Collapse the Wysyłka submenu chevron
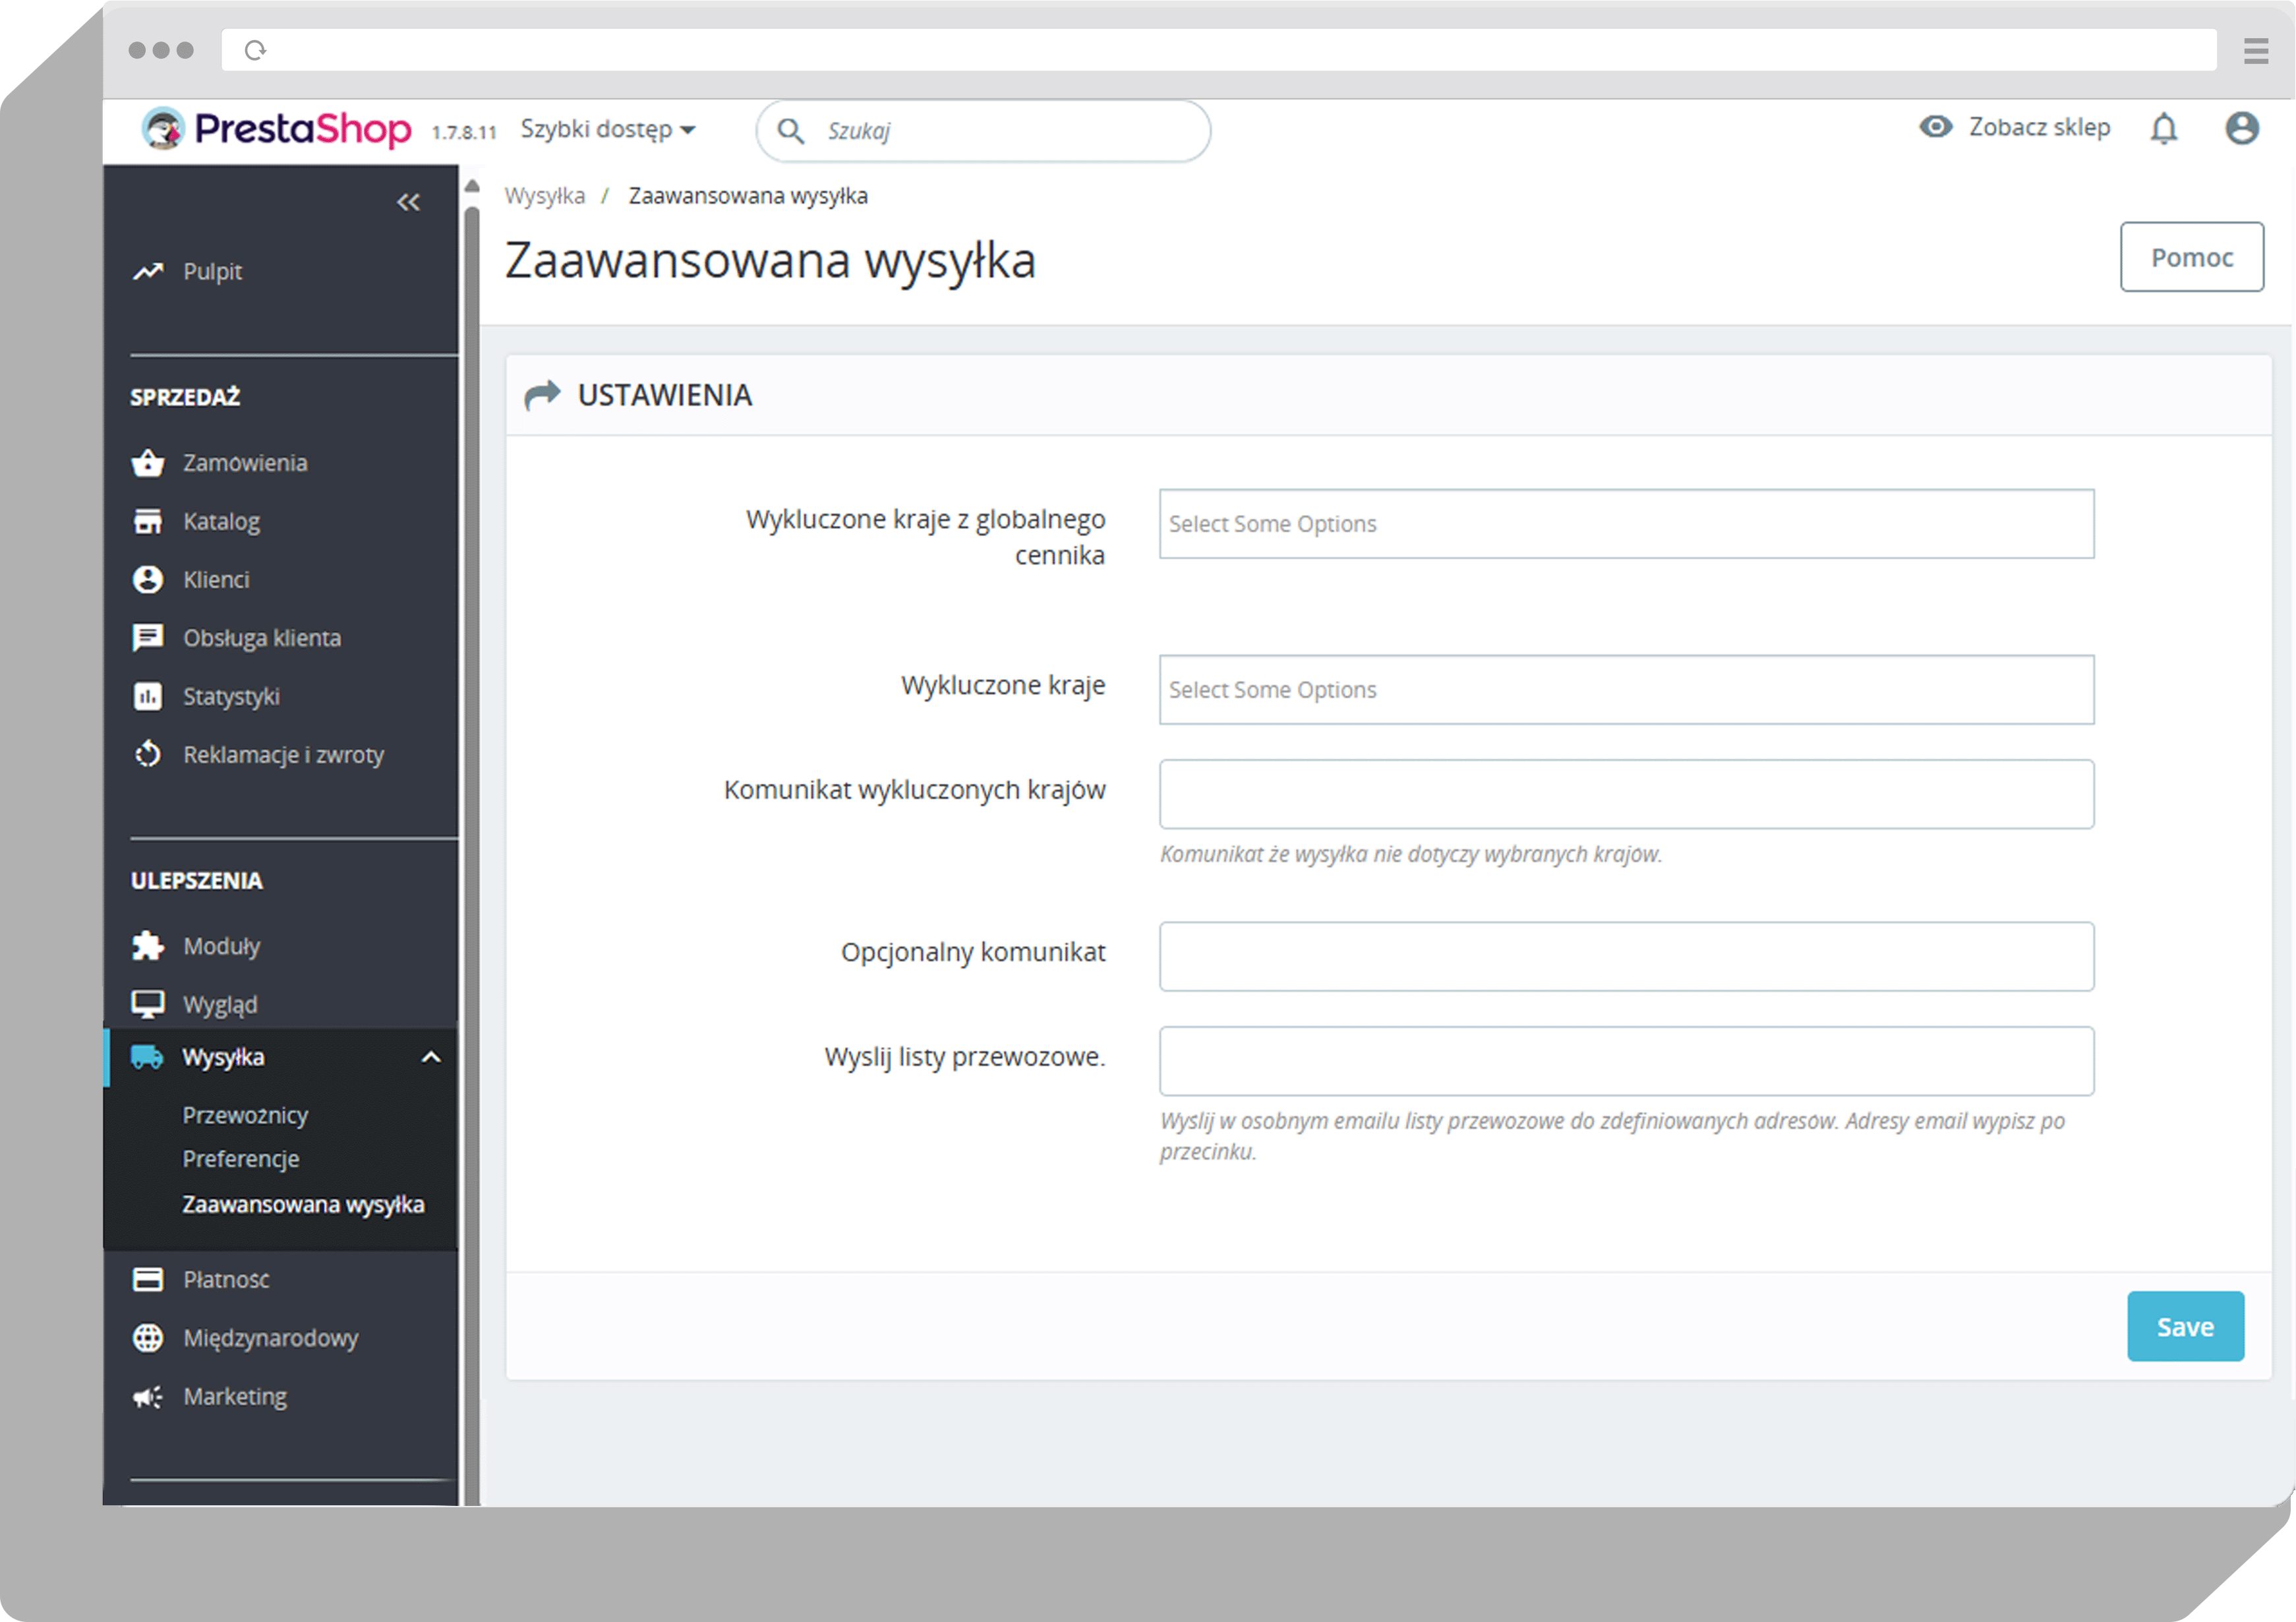2296x1622 pixels. click(431, 1058)
